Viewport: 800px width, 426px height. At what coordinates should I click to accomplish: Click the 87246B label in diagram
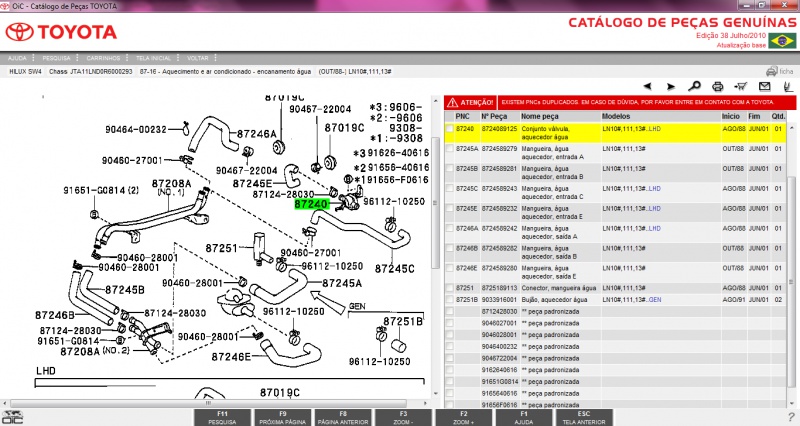[55, 315]
